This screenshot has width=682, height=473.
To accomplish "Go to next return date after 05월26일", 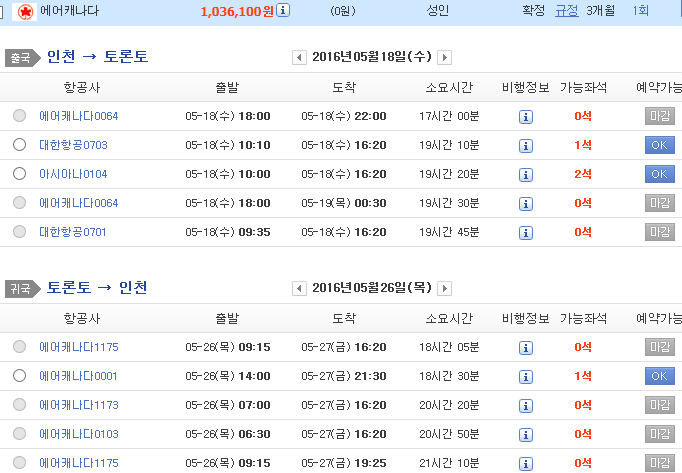I will click(444, 288).
